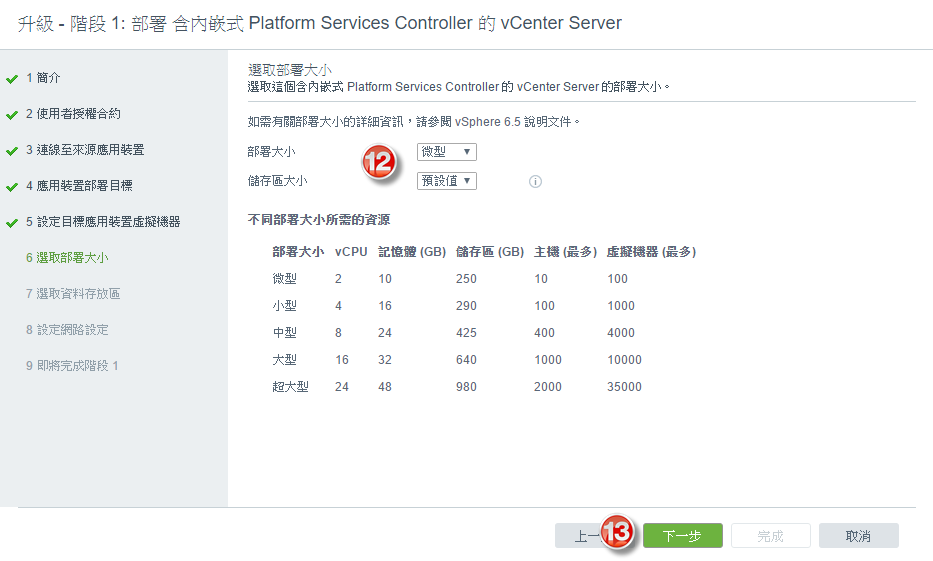
Task: Go to step 5 設定目標應用裝置虛擬機器
Action: tap(103, 222)
